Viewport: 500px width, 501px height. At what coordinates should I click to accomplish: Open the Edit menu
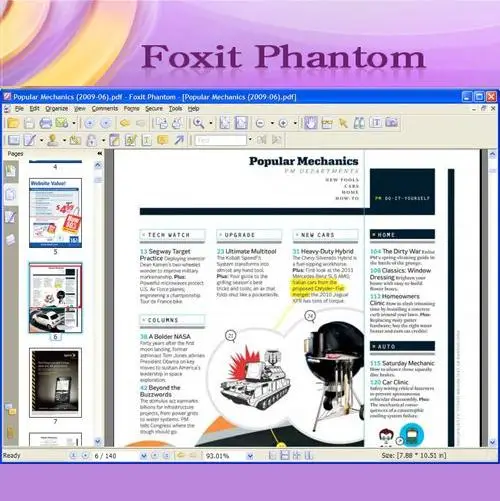point(34,109)
